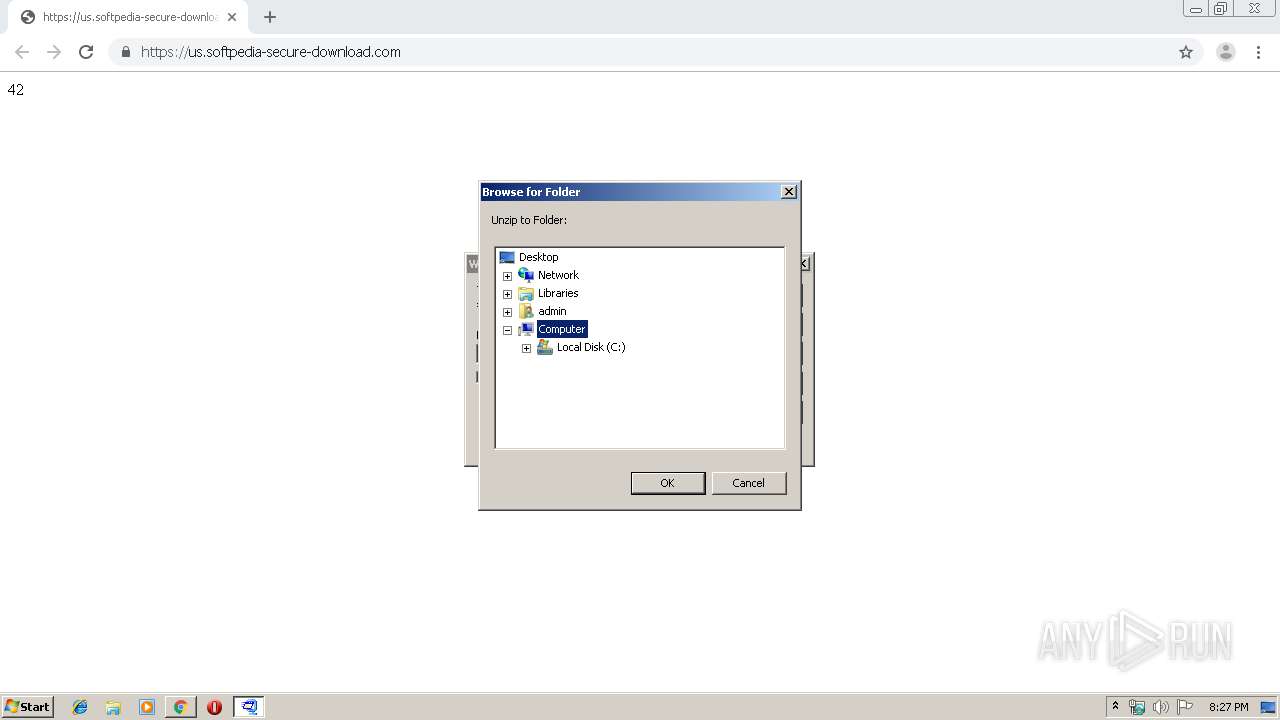This screenshot has height=720, width=1280.
Task: Expand the admin folder node
Action: 507,312
